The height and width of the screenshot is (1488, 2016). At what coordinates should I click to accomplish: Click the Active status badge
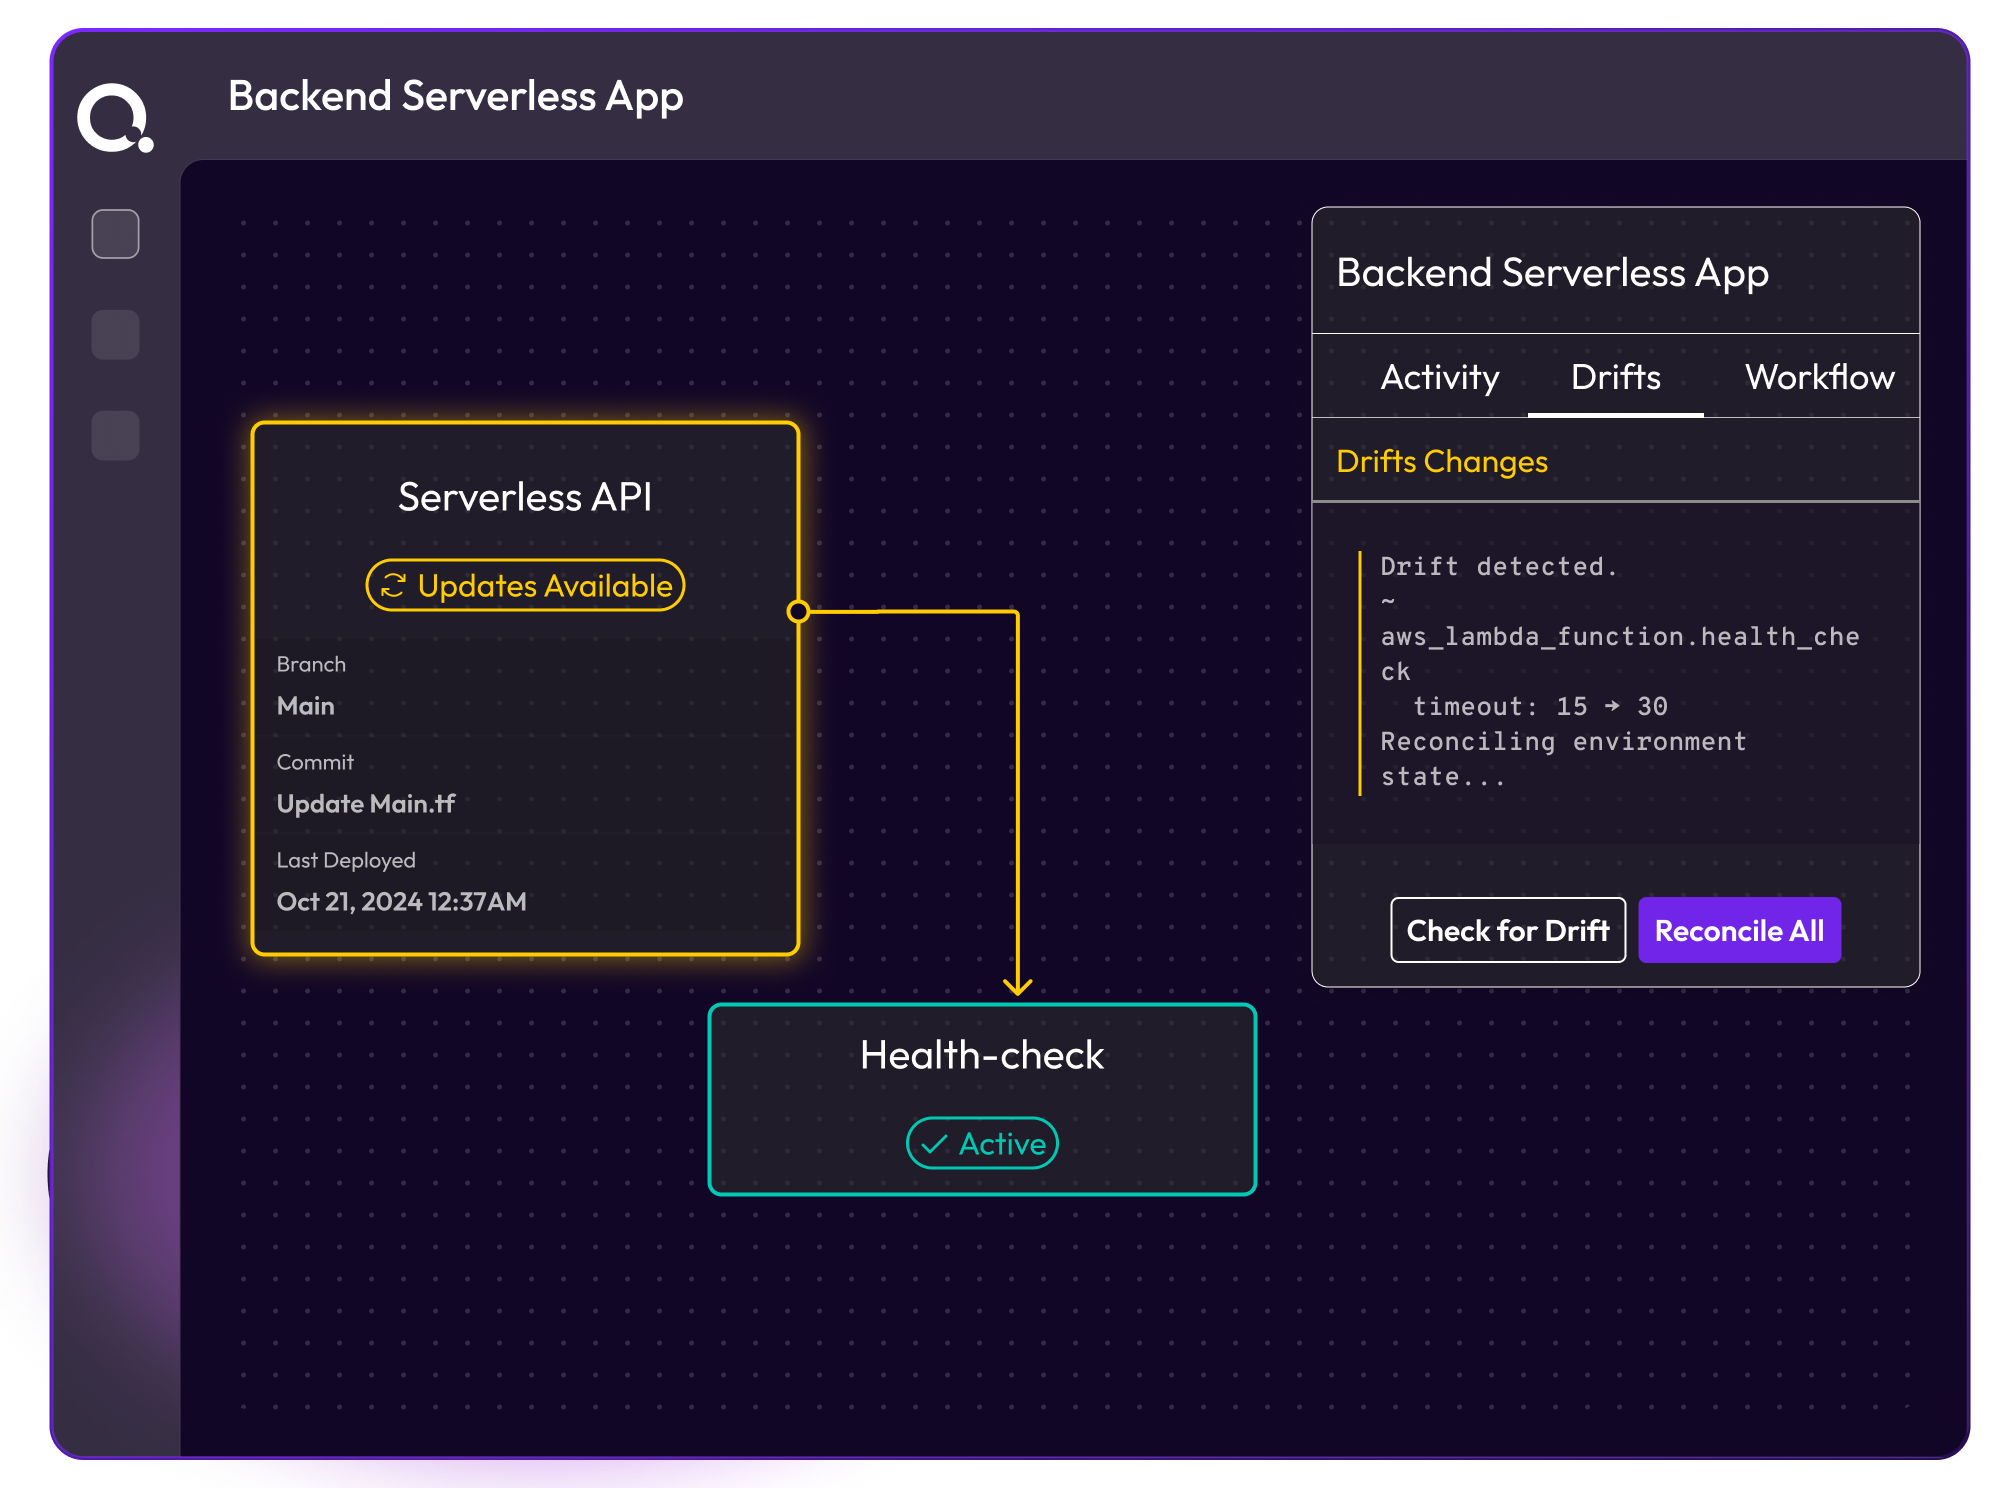(982, 1143)
